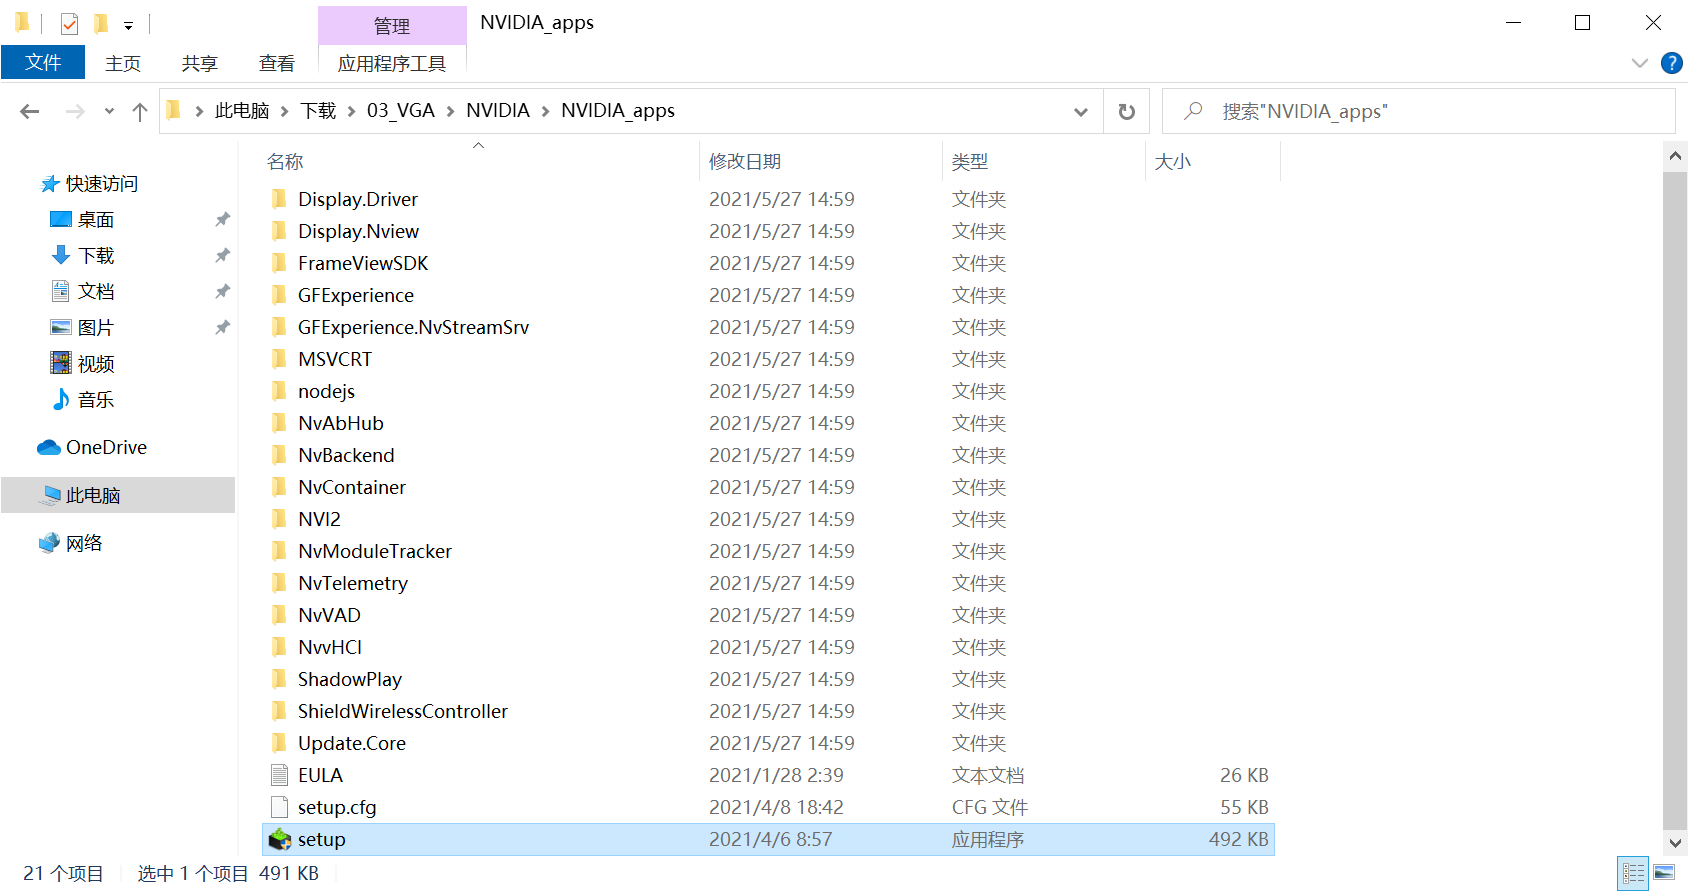Expand breadcrumb arrow after 此电脑
Image resolution: width=1689 pixels, height=892 pixels.
tap(285, 111)
